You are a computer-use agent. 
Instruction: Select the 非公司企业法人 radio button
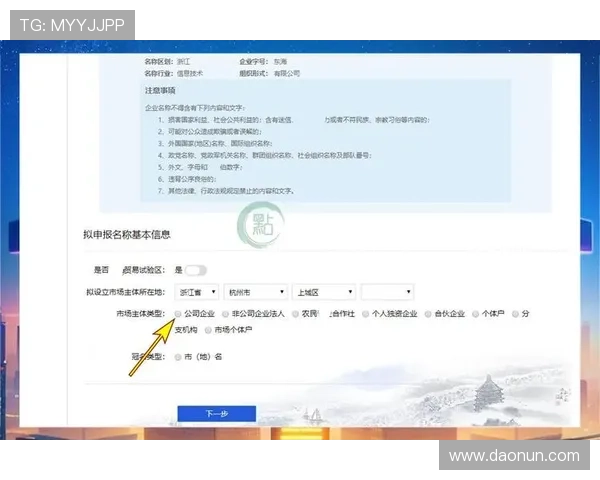225,314
